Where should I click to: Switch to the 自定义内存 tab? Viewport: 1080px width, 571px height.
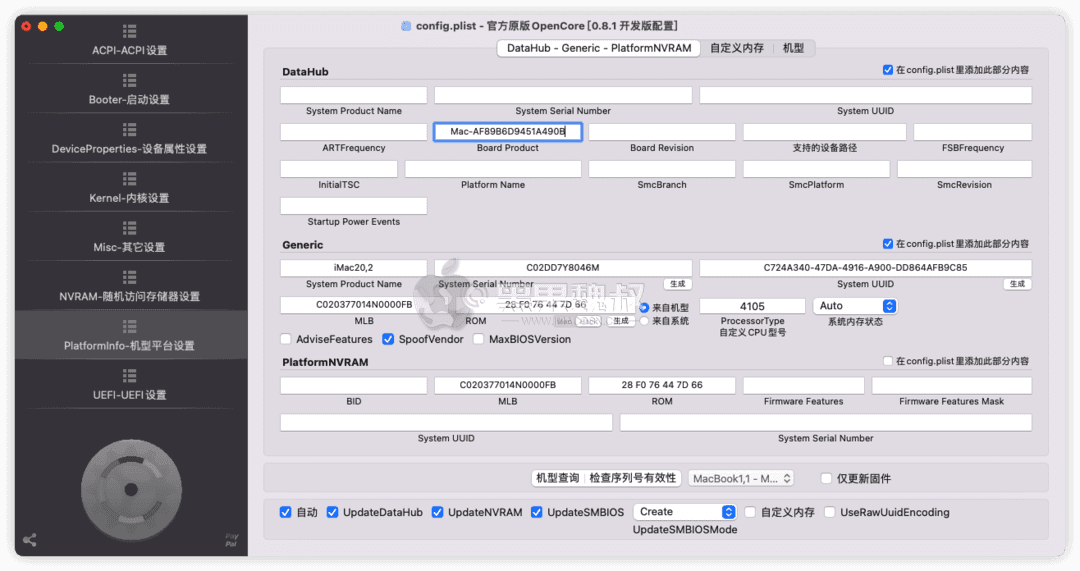click(737, 48)
